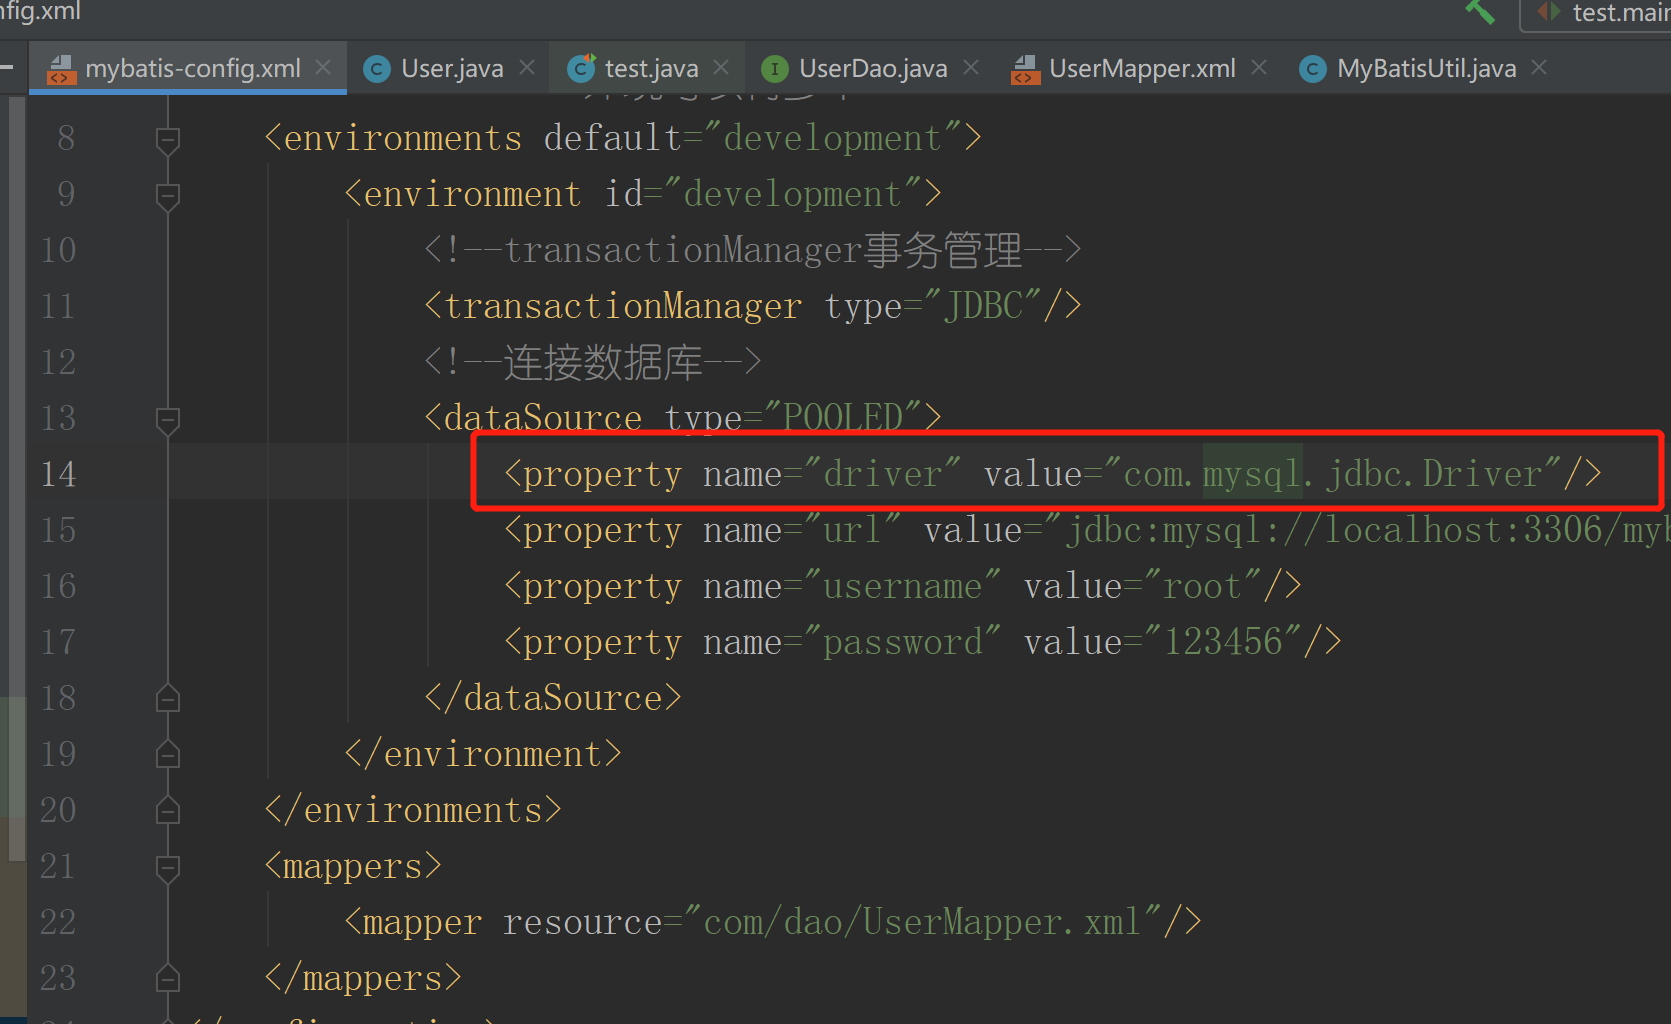Close the test.java tab
Viewport: 1671px width, 1024px height.
(x=720, y=68)
